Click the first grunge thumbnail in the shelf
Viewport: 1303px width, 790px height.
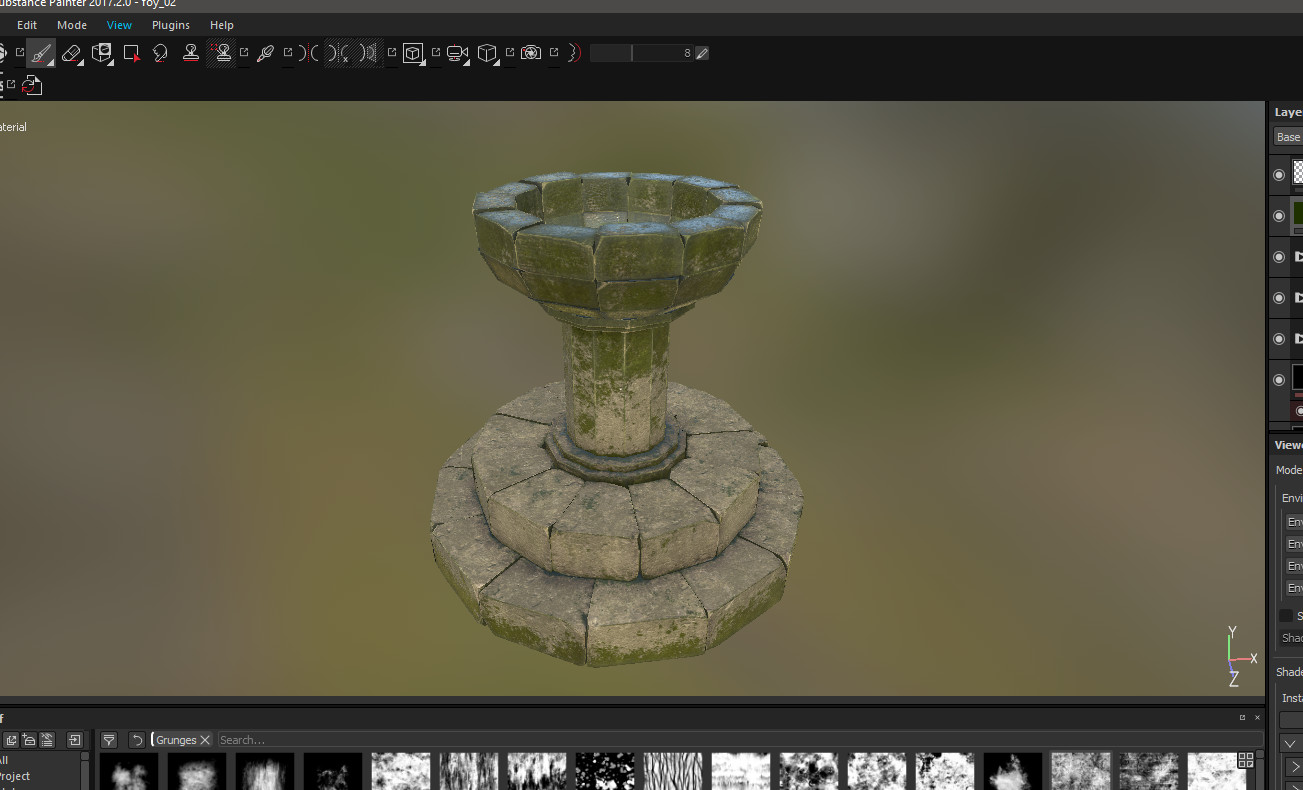coord(128,770)
